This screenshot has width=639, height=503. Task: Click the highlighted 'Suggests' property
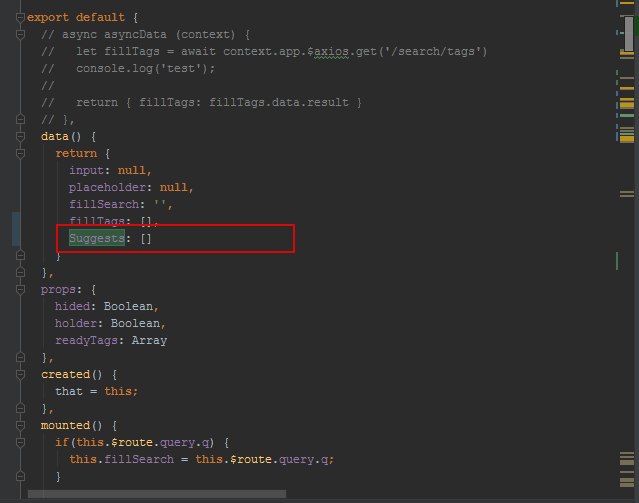[97, 238]
